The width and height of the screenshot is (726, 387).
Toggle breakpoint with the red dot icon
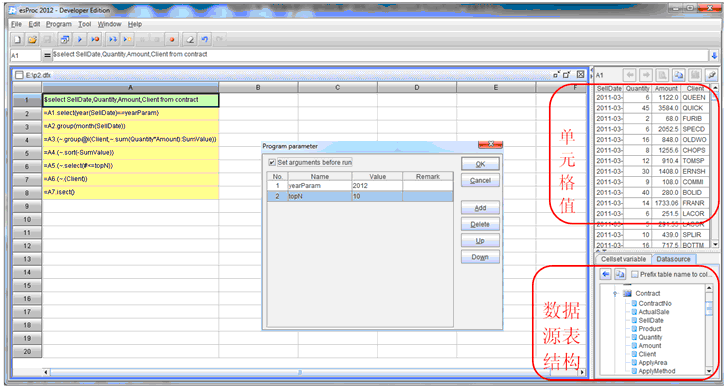[172, 40]
